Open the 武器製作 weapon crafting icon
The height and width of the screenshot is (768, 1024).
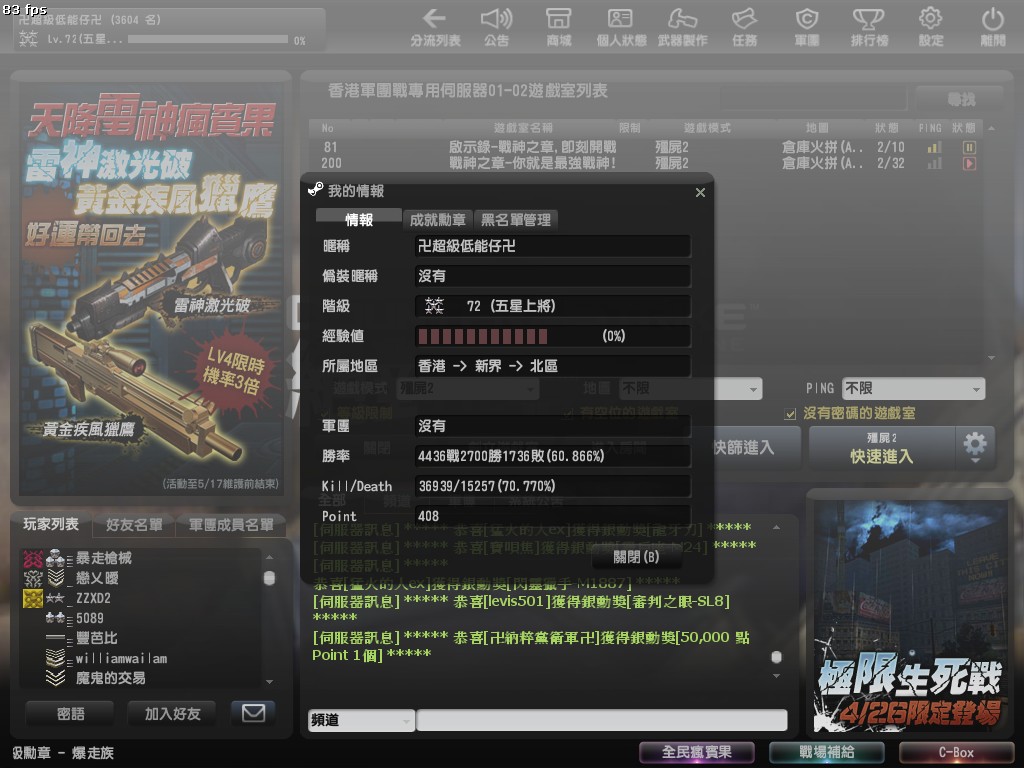(x=682, y=19)
